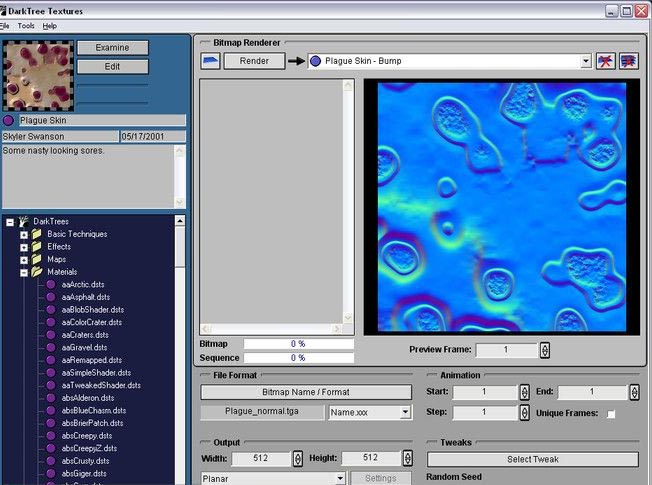Open the Help menu

50,25
